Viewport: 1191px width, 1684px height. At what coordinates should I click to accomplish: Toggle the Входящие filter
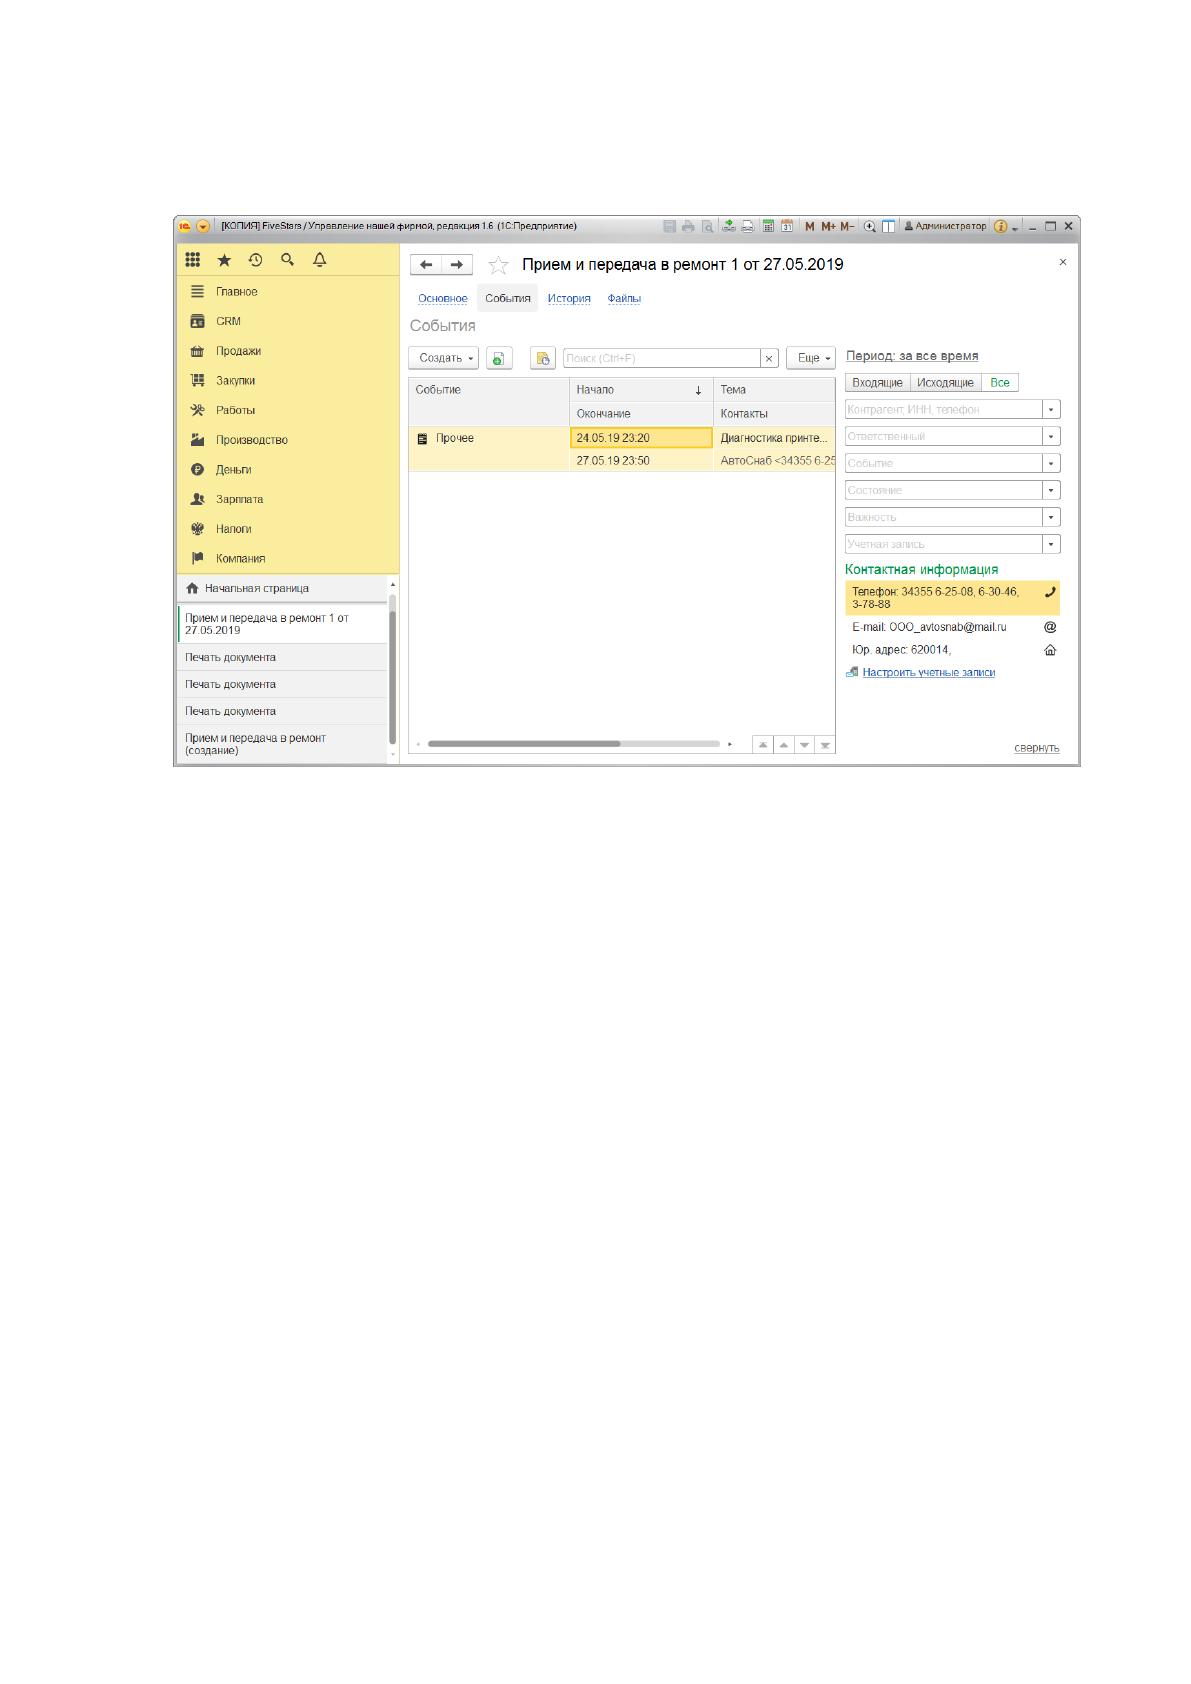click(x=877, y=383)
